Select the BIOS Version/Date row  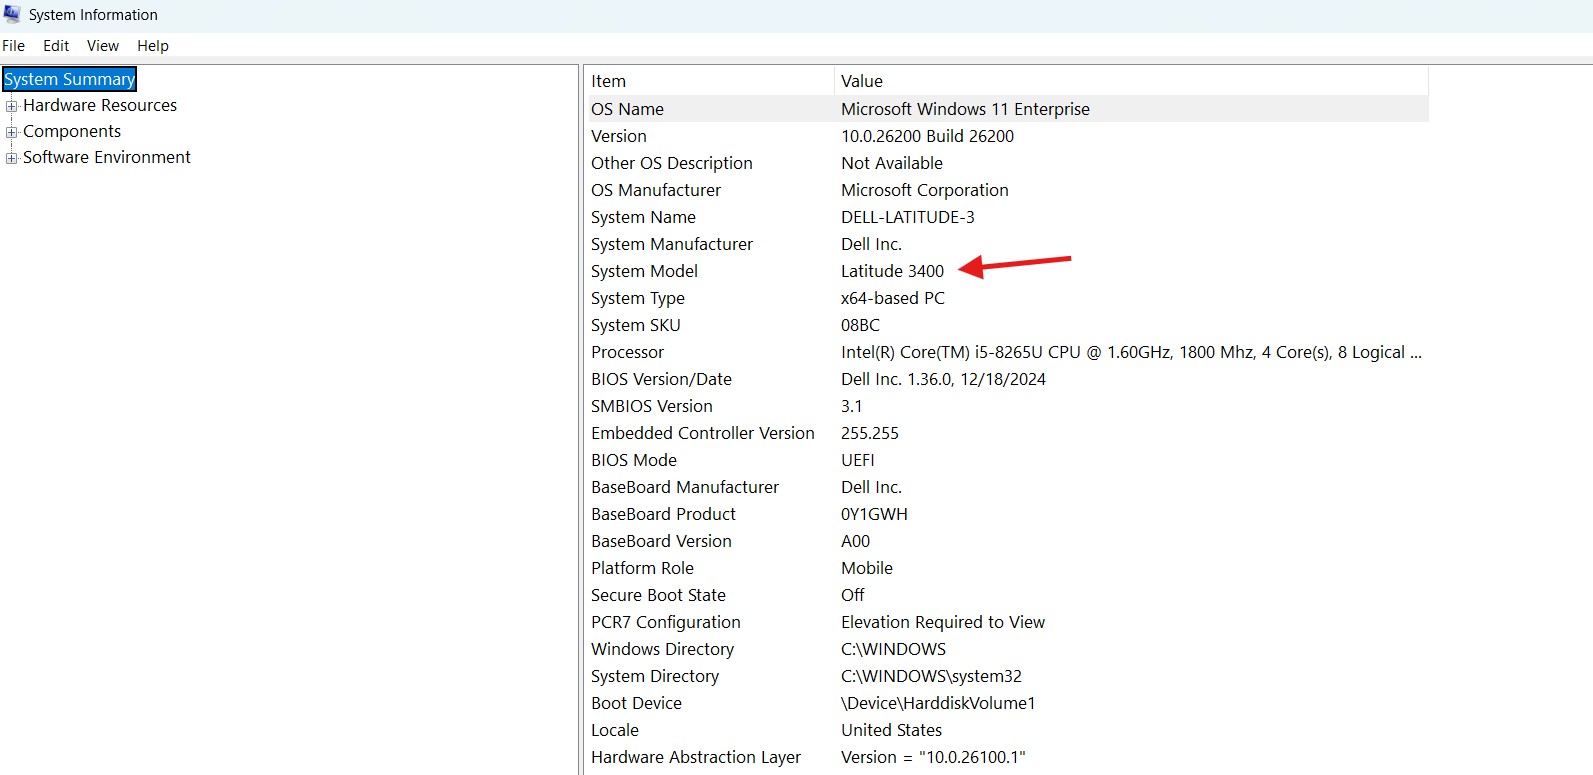[x=1007, y=379]
